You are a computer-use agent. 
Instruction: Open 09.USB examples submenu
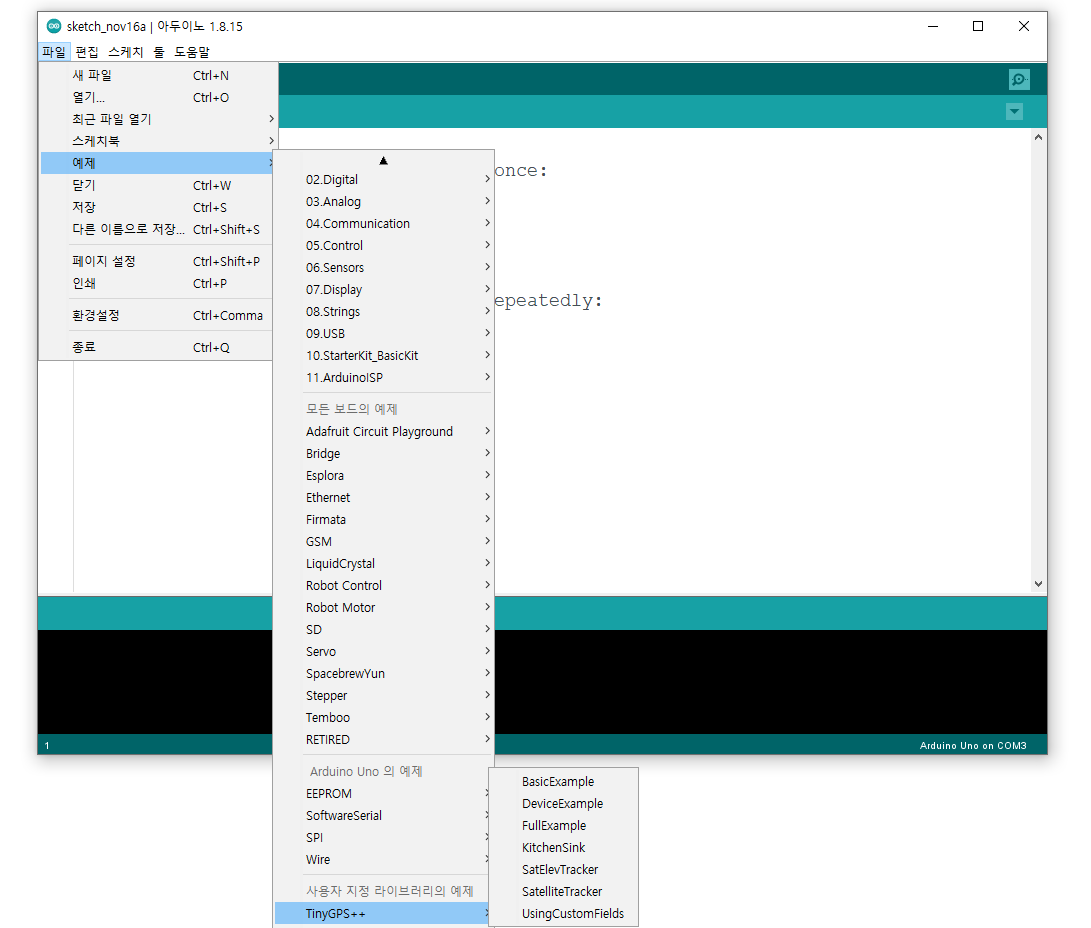click(x=384, y=334)
